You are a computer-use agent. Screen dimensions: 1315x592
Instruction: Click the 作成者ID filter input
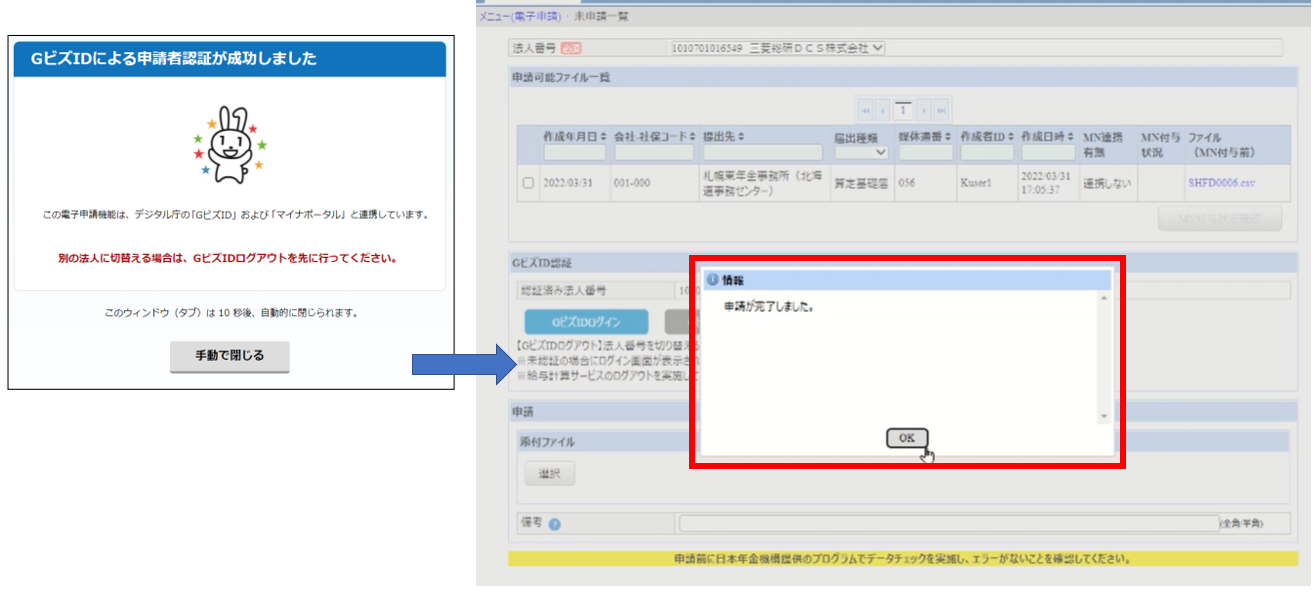tap(987, 153)
